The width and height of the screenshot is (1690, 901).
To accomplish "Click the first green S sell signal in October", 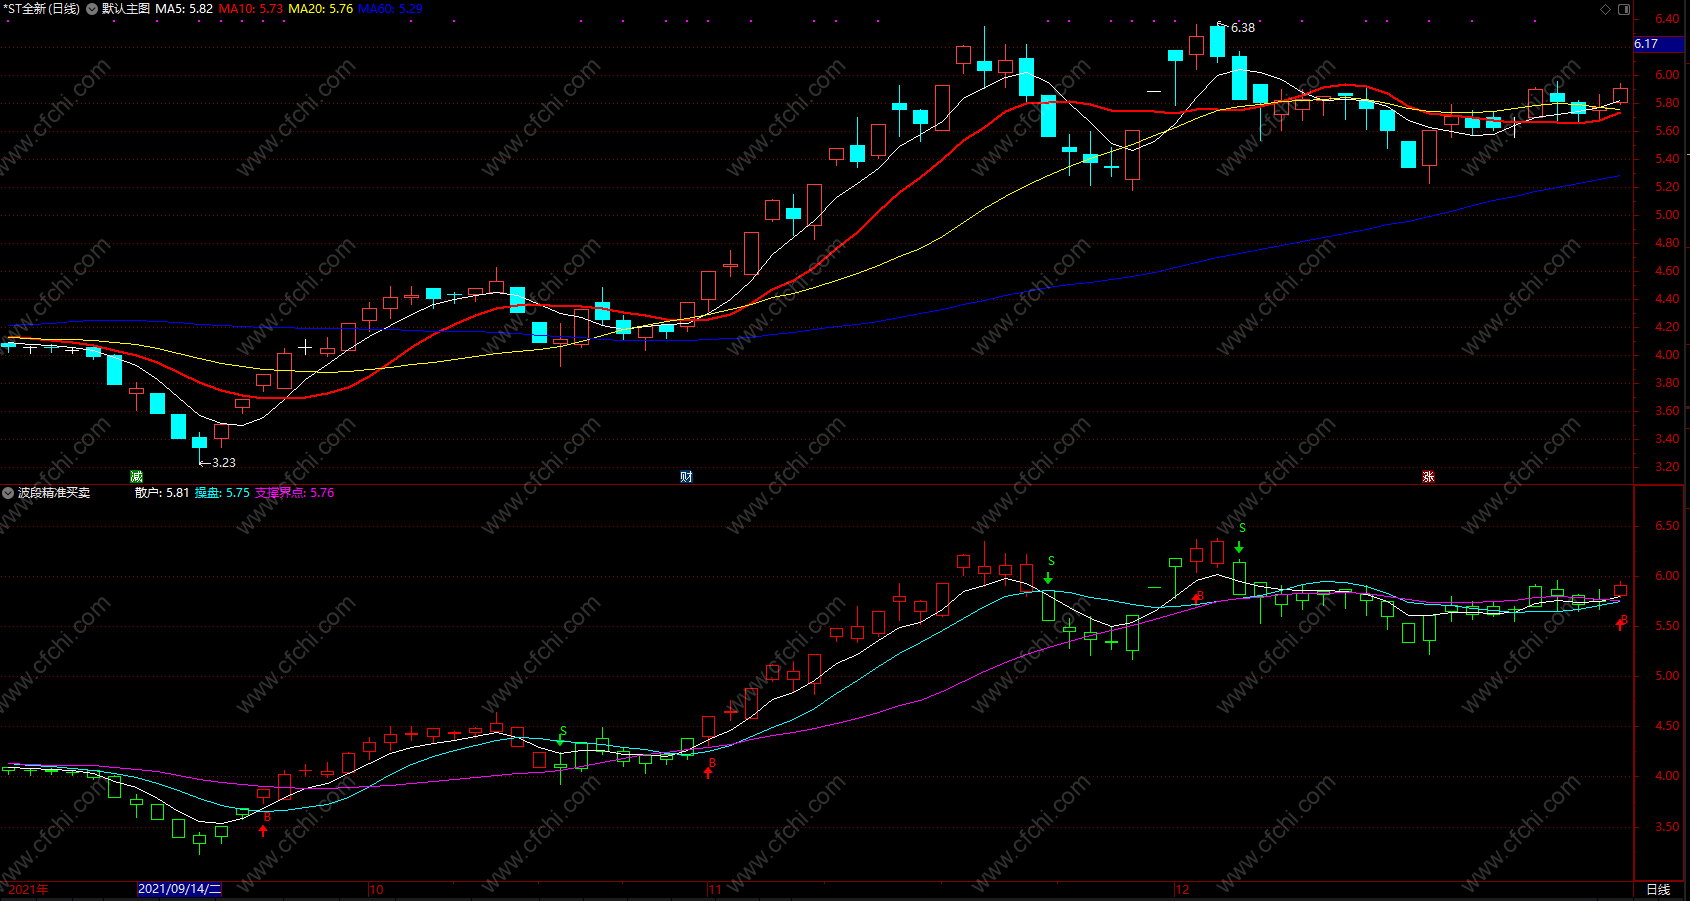I will point(562,738).
